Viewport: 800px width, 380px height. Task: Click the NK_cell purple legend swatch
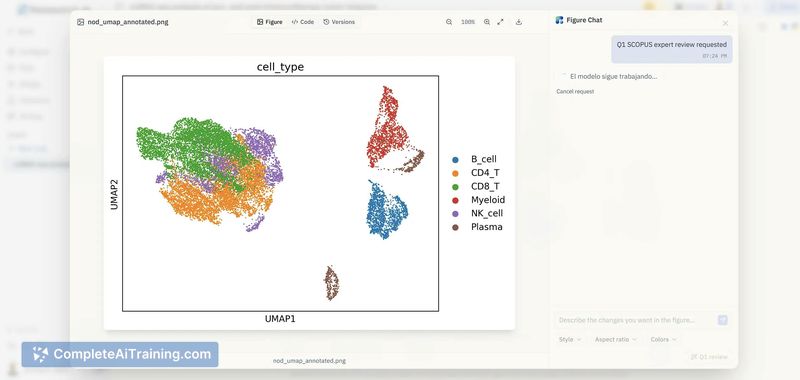click(455, 213)
